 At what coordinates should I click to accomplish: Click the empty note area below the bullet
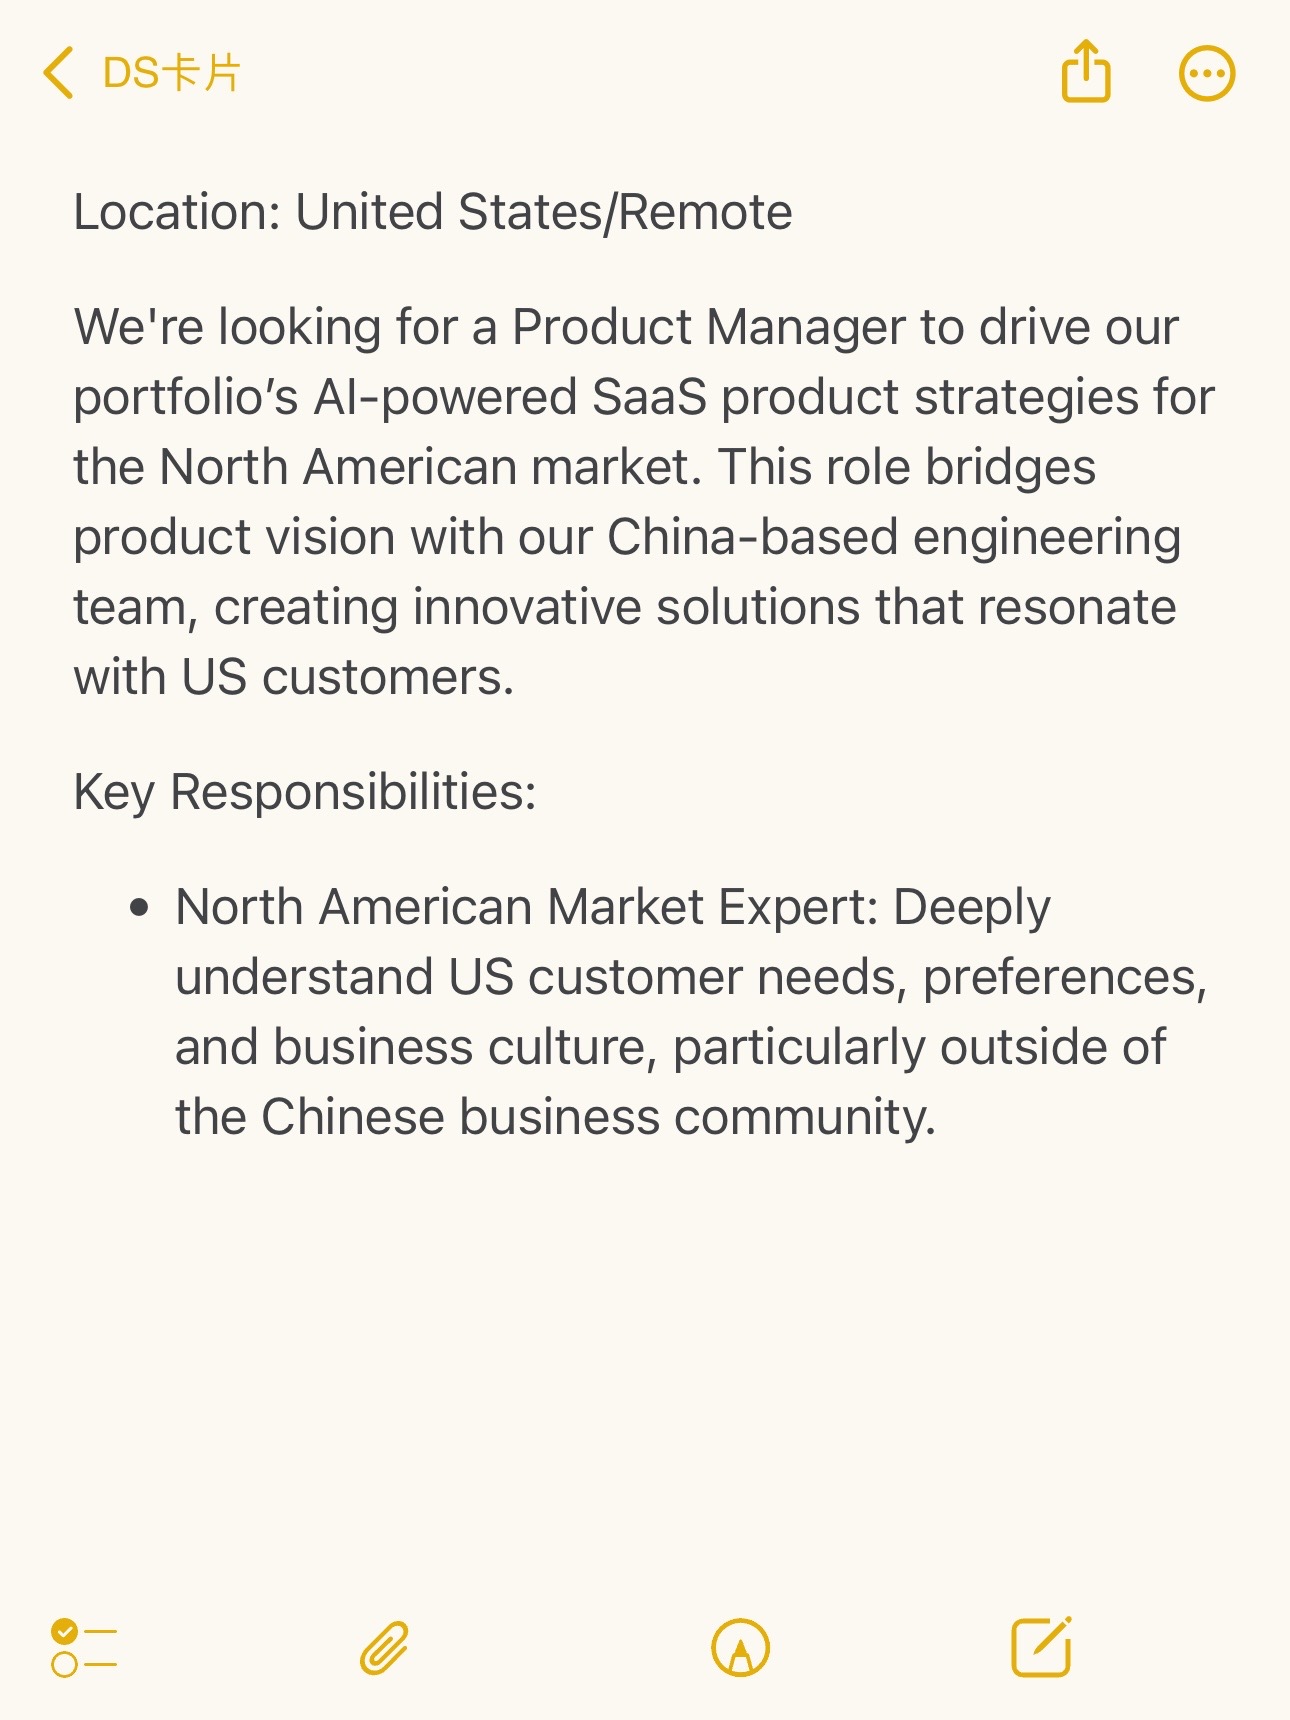coord(645,1370)
